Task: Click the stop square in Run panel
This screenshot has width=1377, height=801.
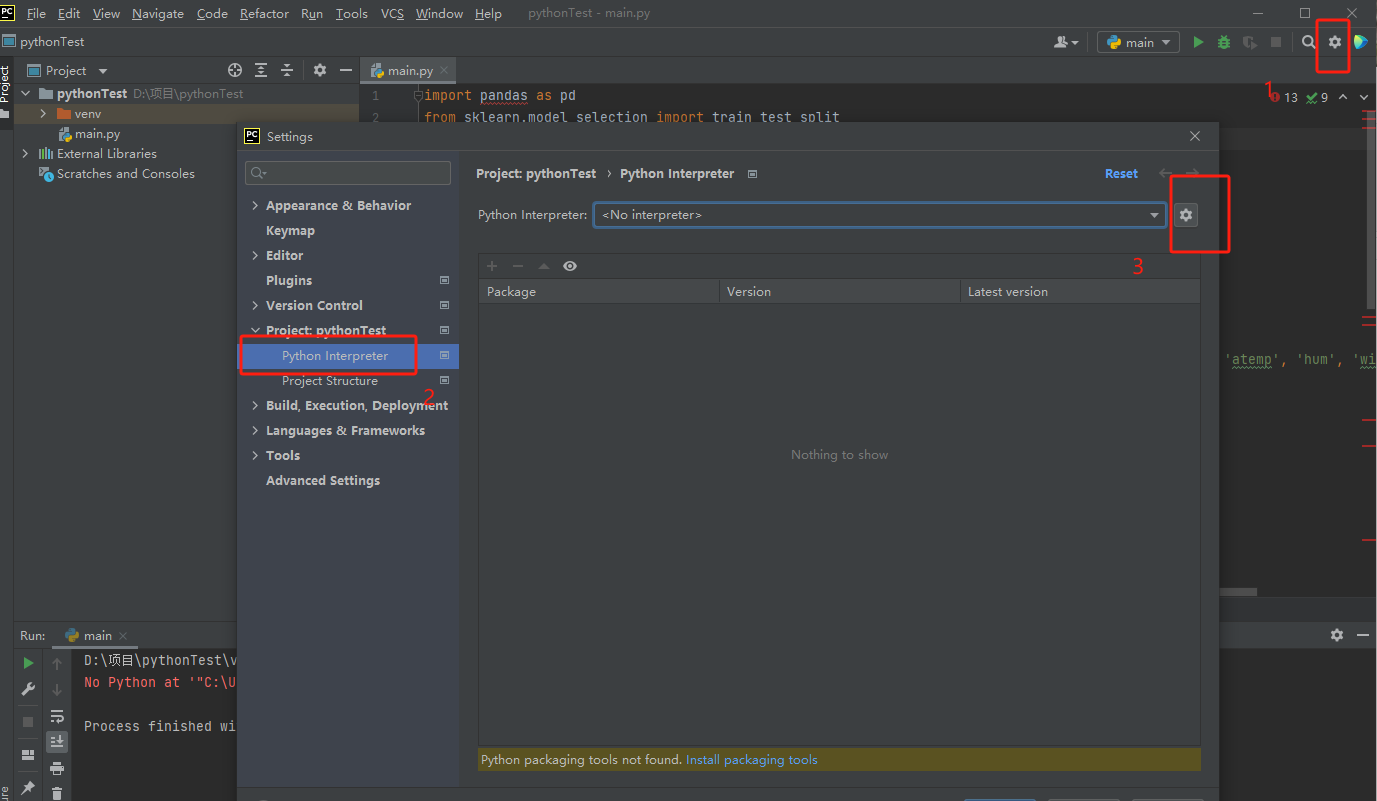Action: (28, 721)
